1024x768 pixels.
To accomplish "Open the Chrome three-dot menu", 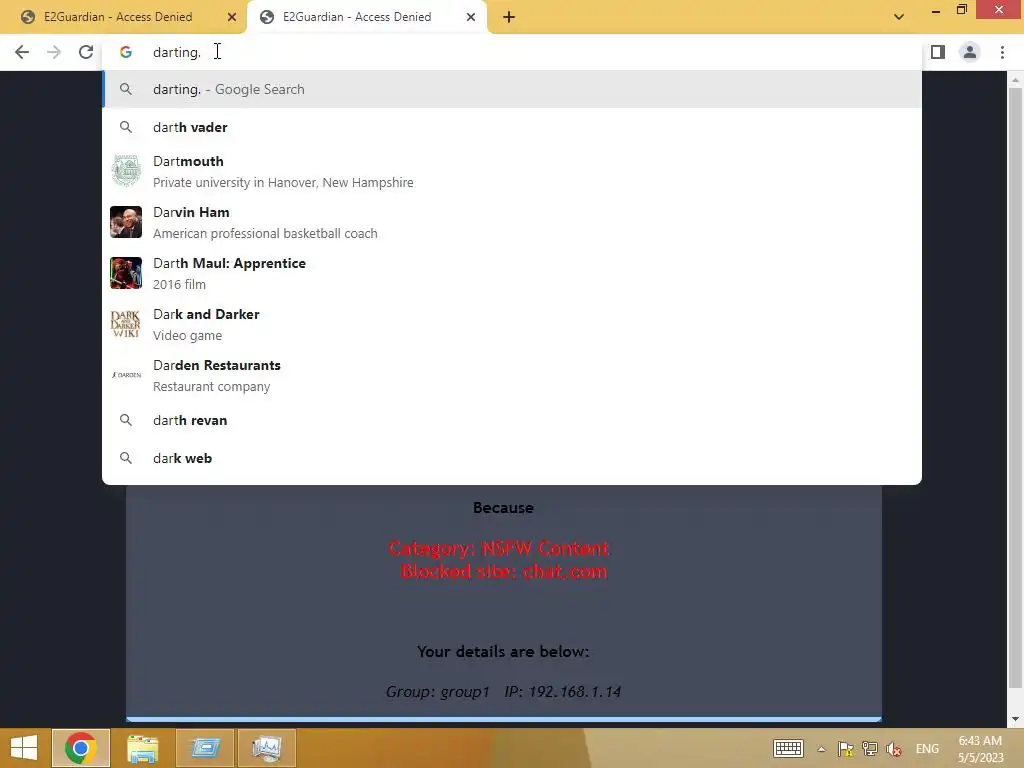I will [x=1002, y=52].
